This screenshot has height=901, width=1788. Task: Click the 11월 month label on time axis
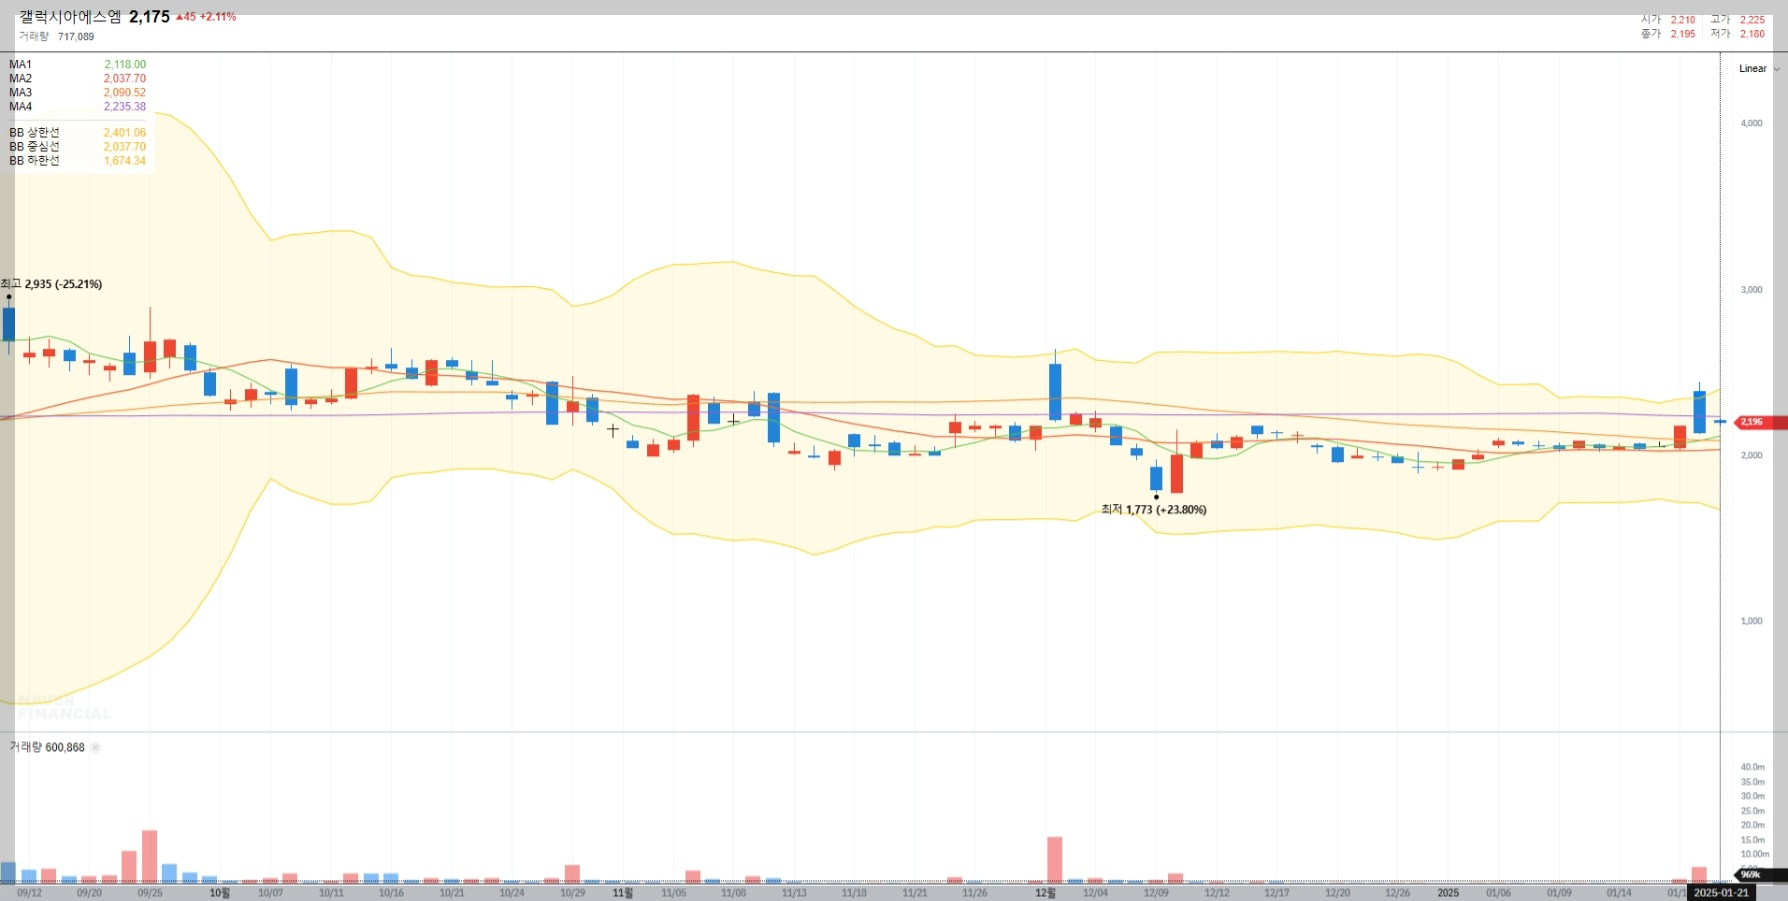pyautogui.click(x=622, y=893)
